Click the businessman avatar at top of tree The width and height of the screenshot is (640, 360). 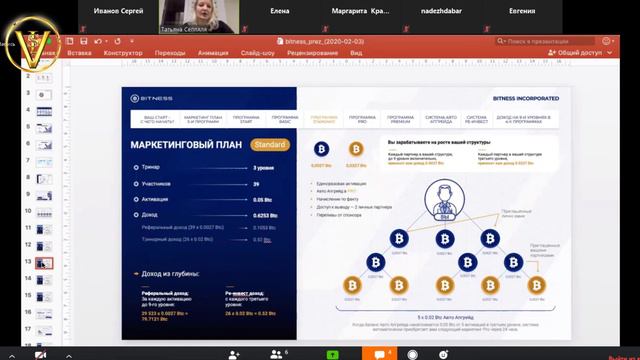(x=444, y=200)
